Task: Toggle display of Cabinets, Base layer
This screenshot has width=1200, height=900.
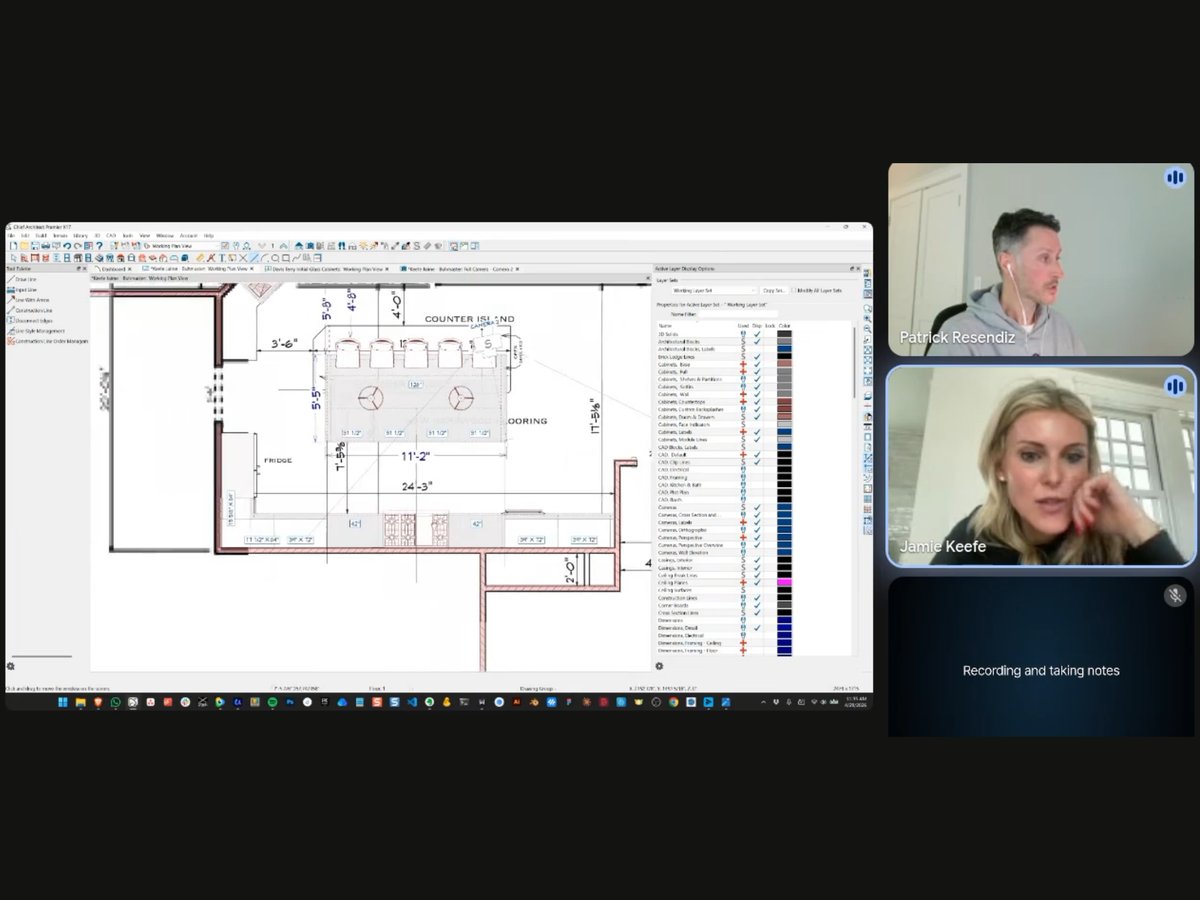Action: point(757,364)
